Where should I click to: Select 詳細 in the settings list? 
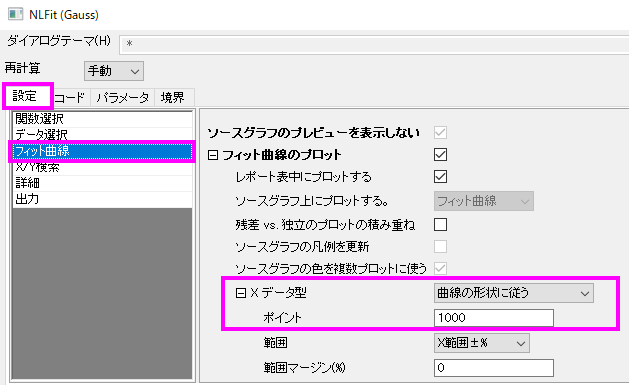click(102, 183)
